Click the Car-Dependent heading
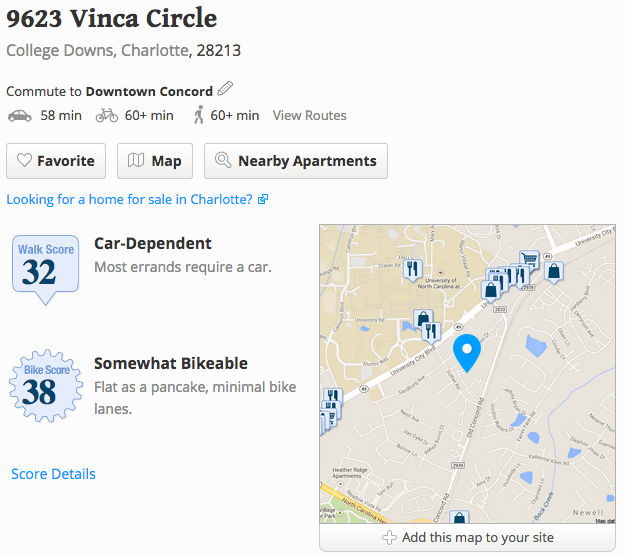Viewport: 625px width, 557px height. [x=153, y=244]
